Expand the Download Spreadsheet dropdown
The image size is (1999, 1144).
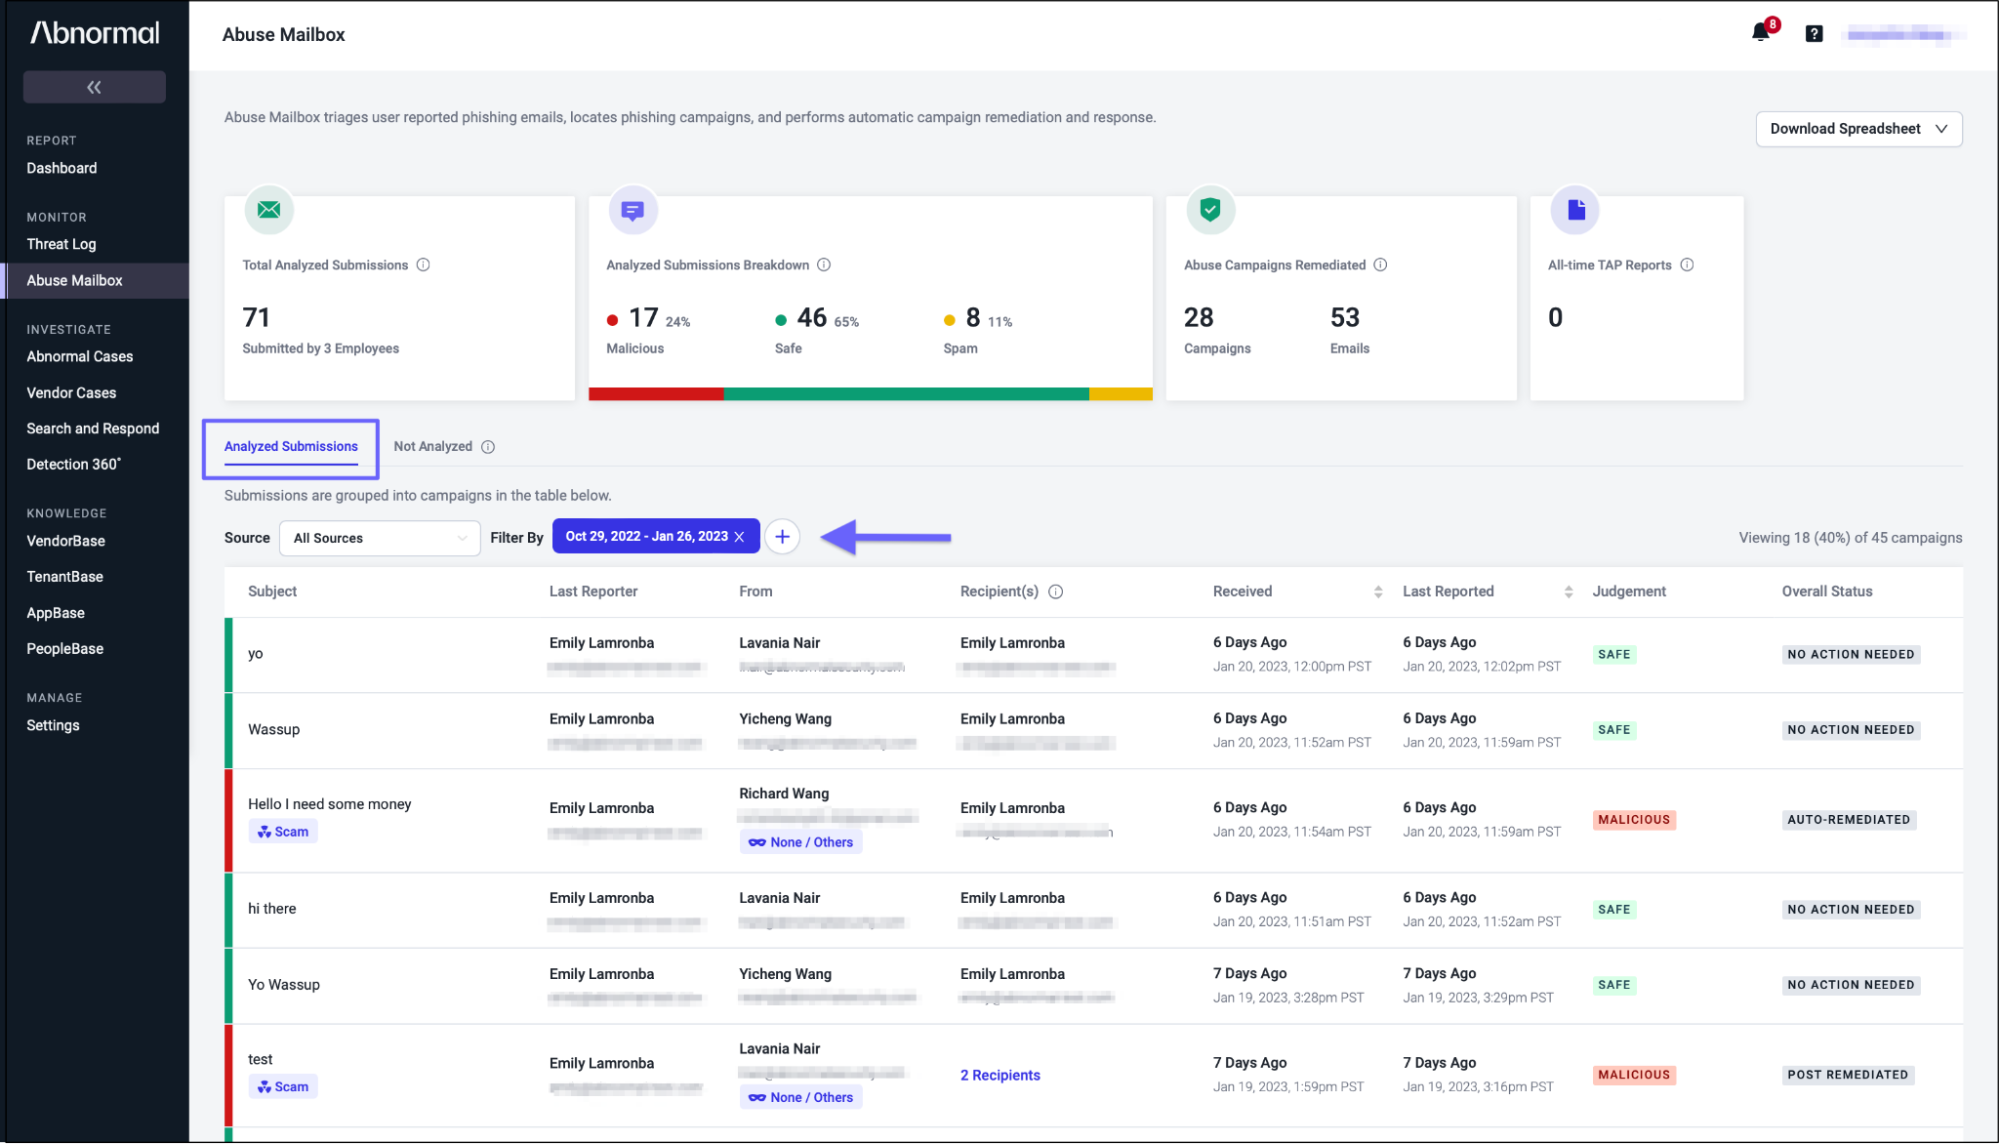click(x=1858, y=129)
